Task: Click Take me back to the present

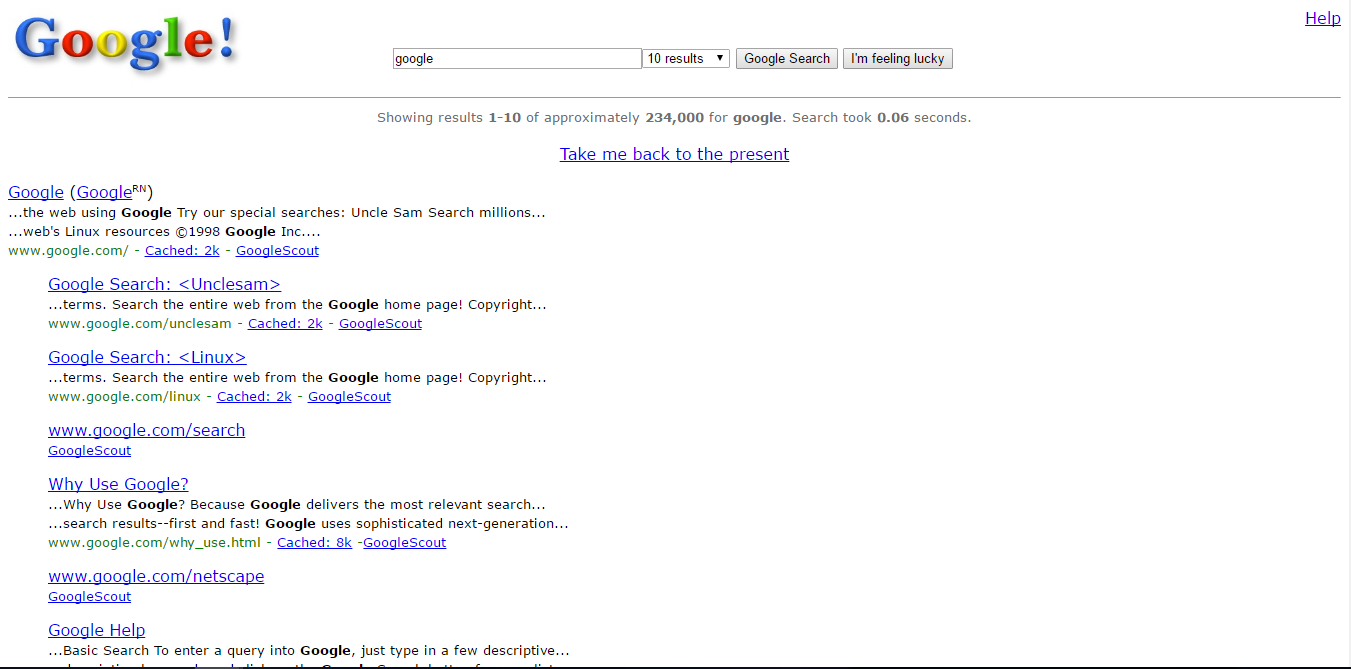Action: (674, 154)
